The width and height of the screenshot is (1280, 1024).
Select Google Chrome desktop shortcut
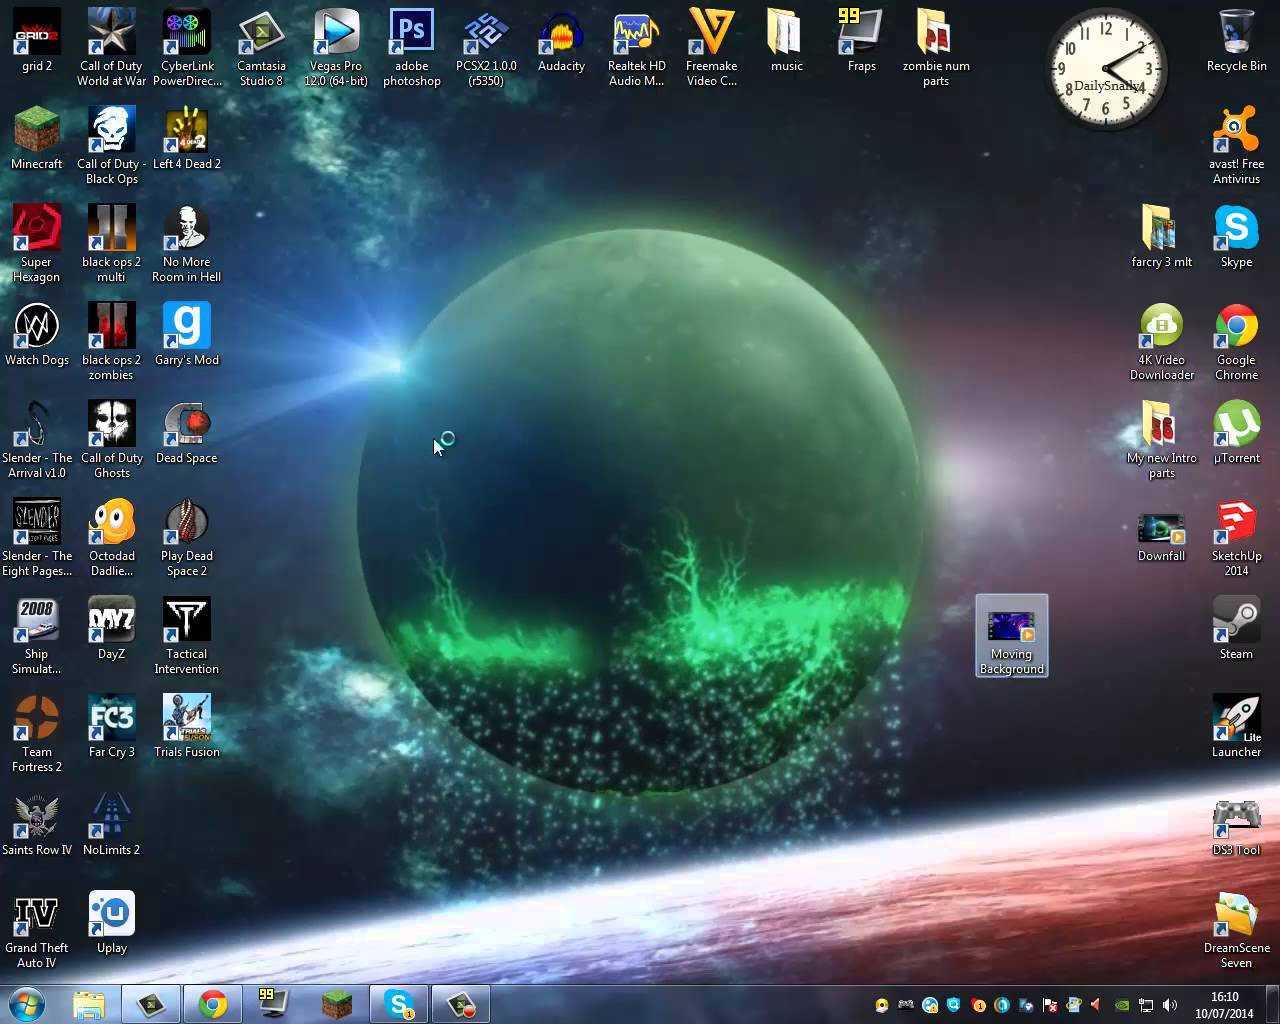(1236, 342)
